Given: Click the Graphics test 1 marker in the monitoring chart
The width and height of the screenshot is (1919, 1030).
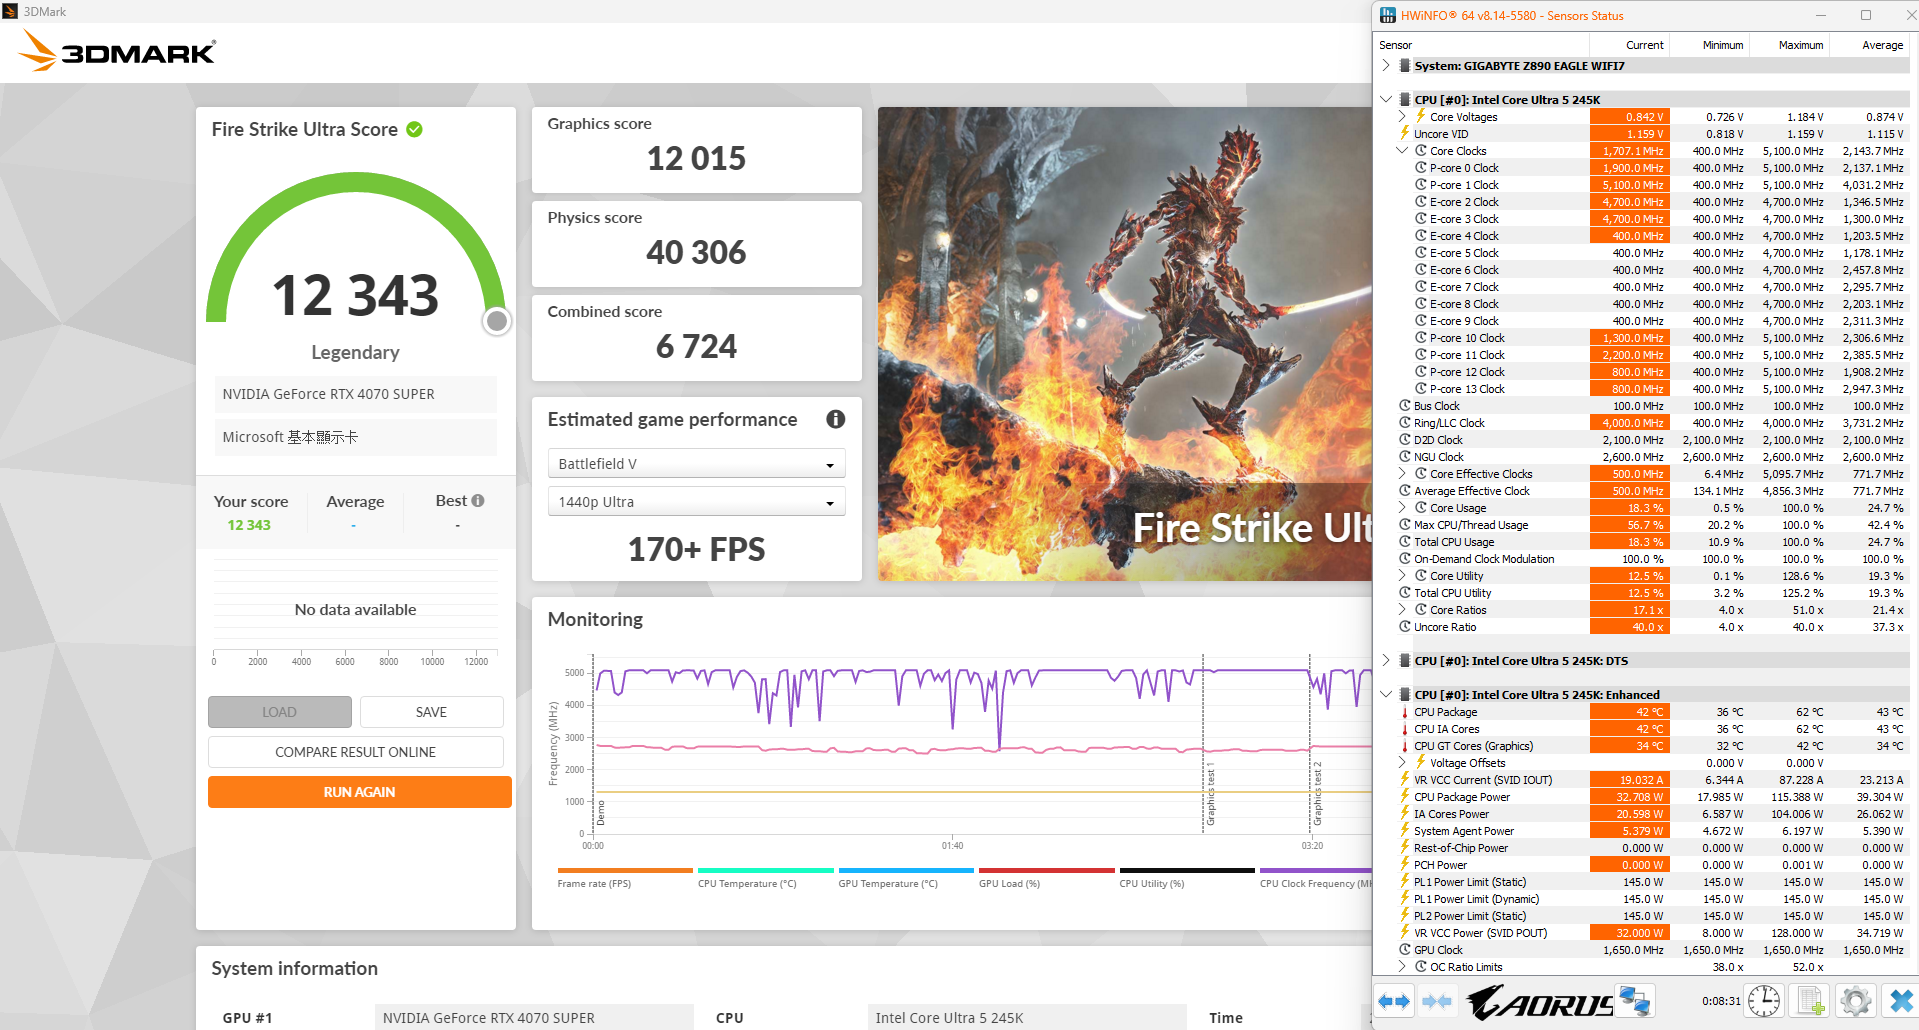Looking at the screenshot, I should [x=1211, y=796].
